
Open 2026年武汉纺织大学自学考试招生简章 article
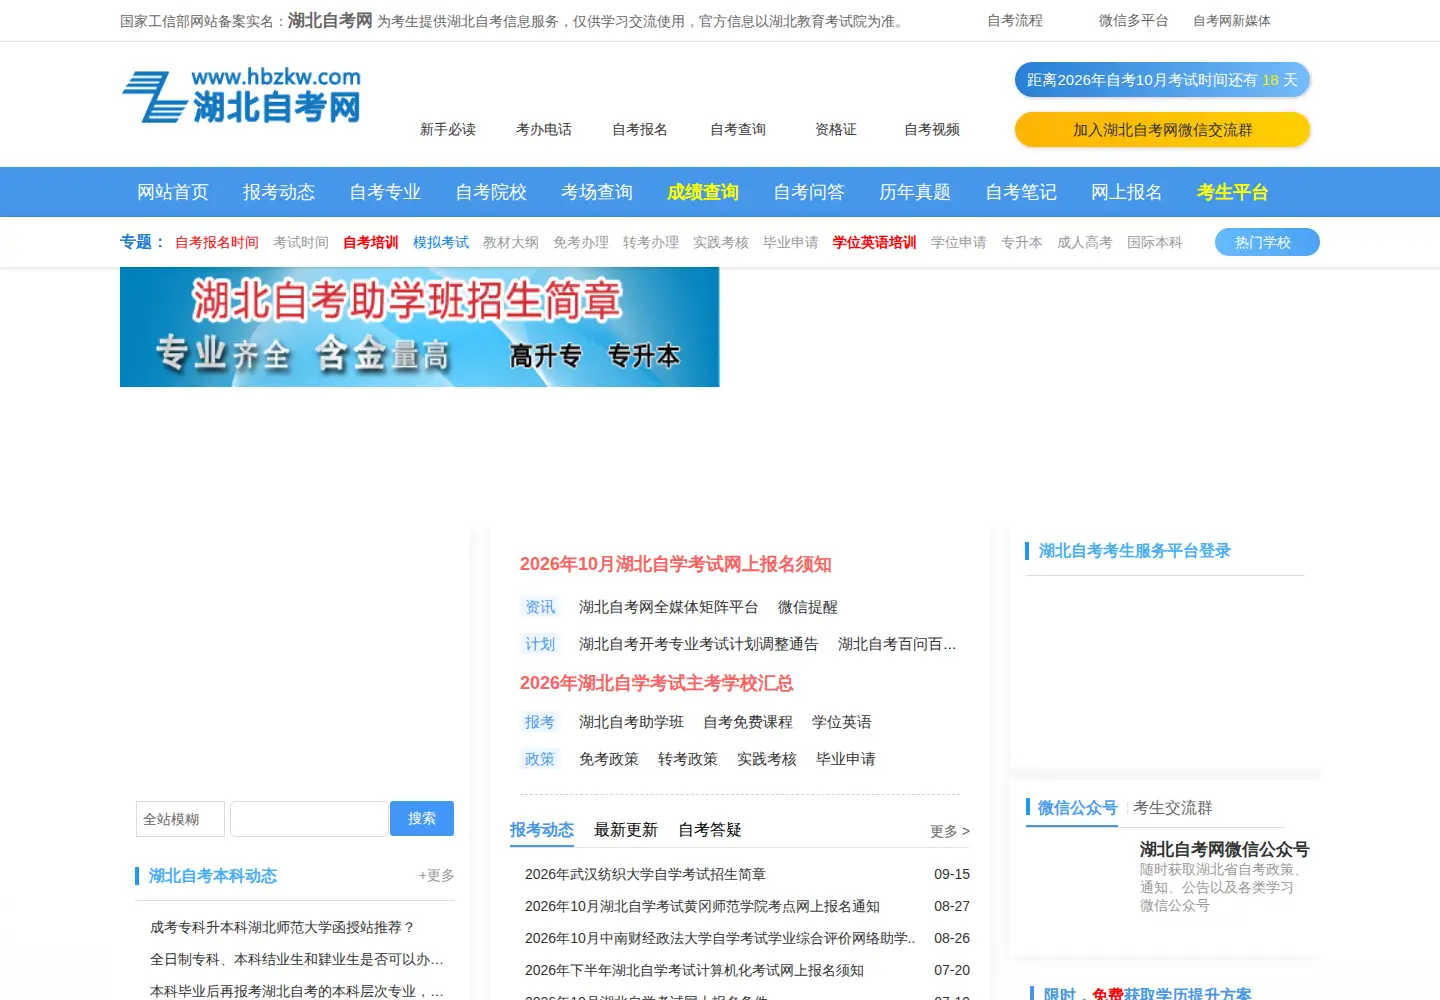pos(645,874)
